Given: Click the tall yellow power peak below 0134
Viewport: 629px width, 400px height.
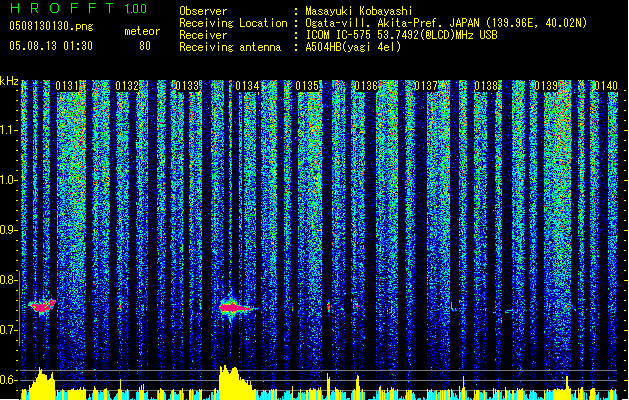Looking at the screenshot, I should pyautogui.click(x=235, y=382).
